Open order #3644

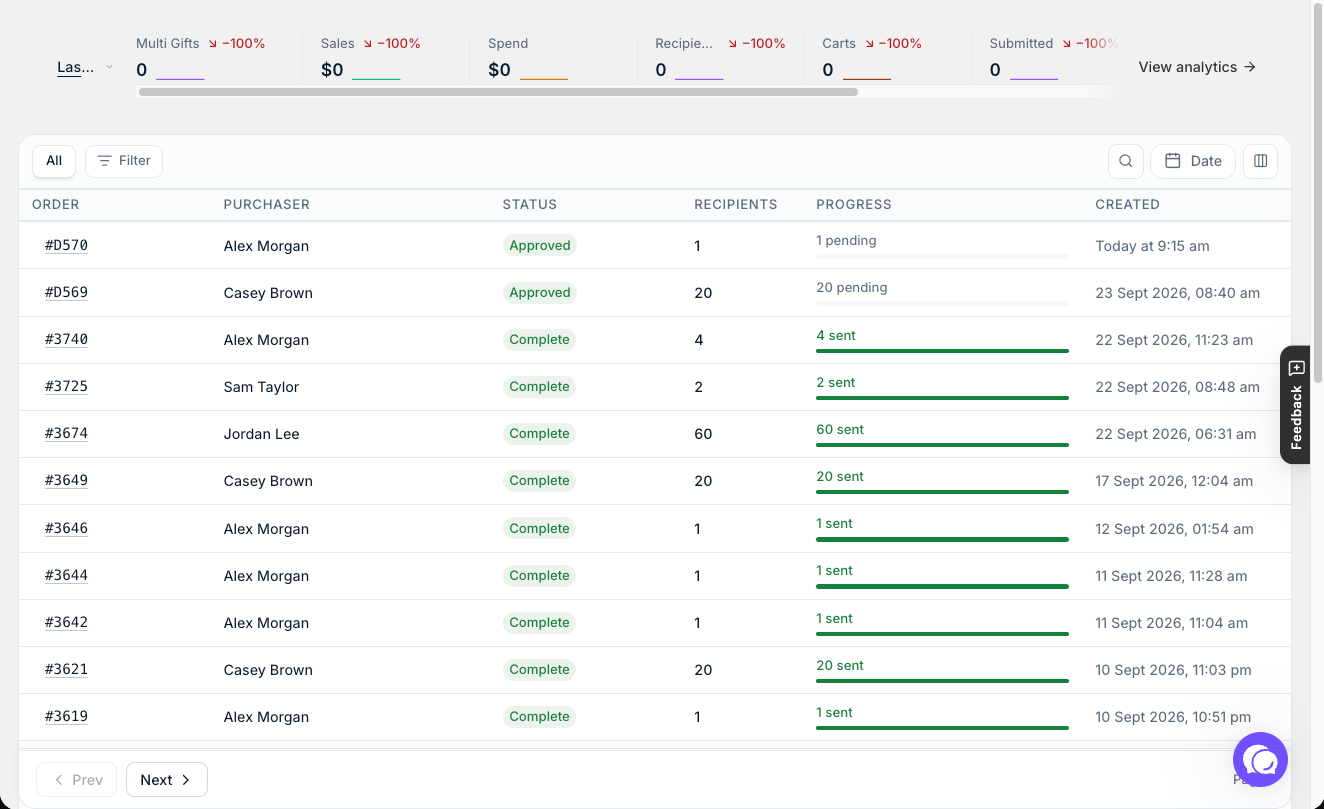pyautogui.click(x=67, y=575)
